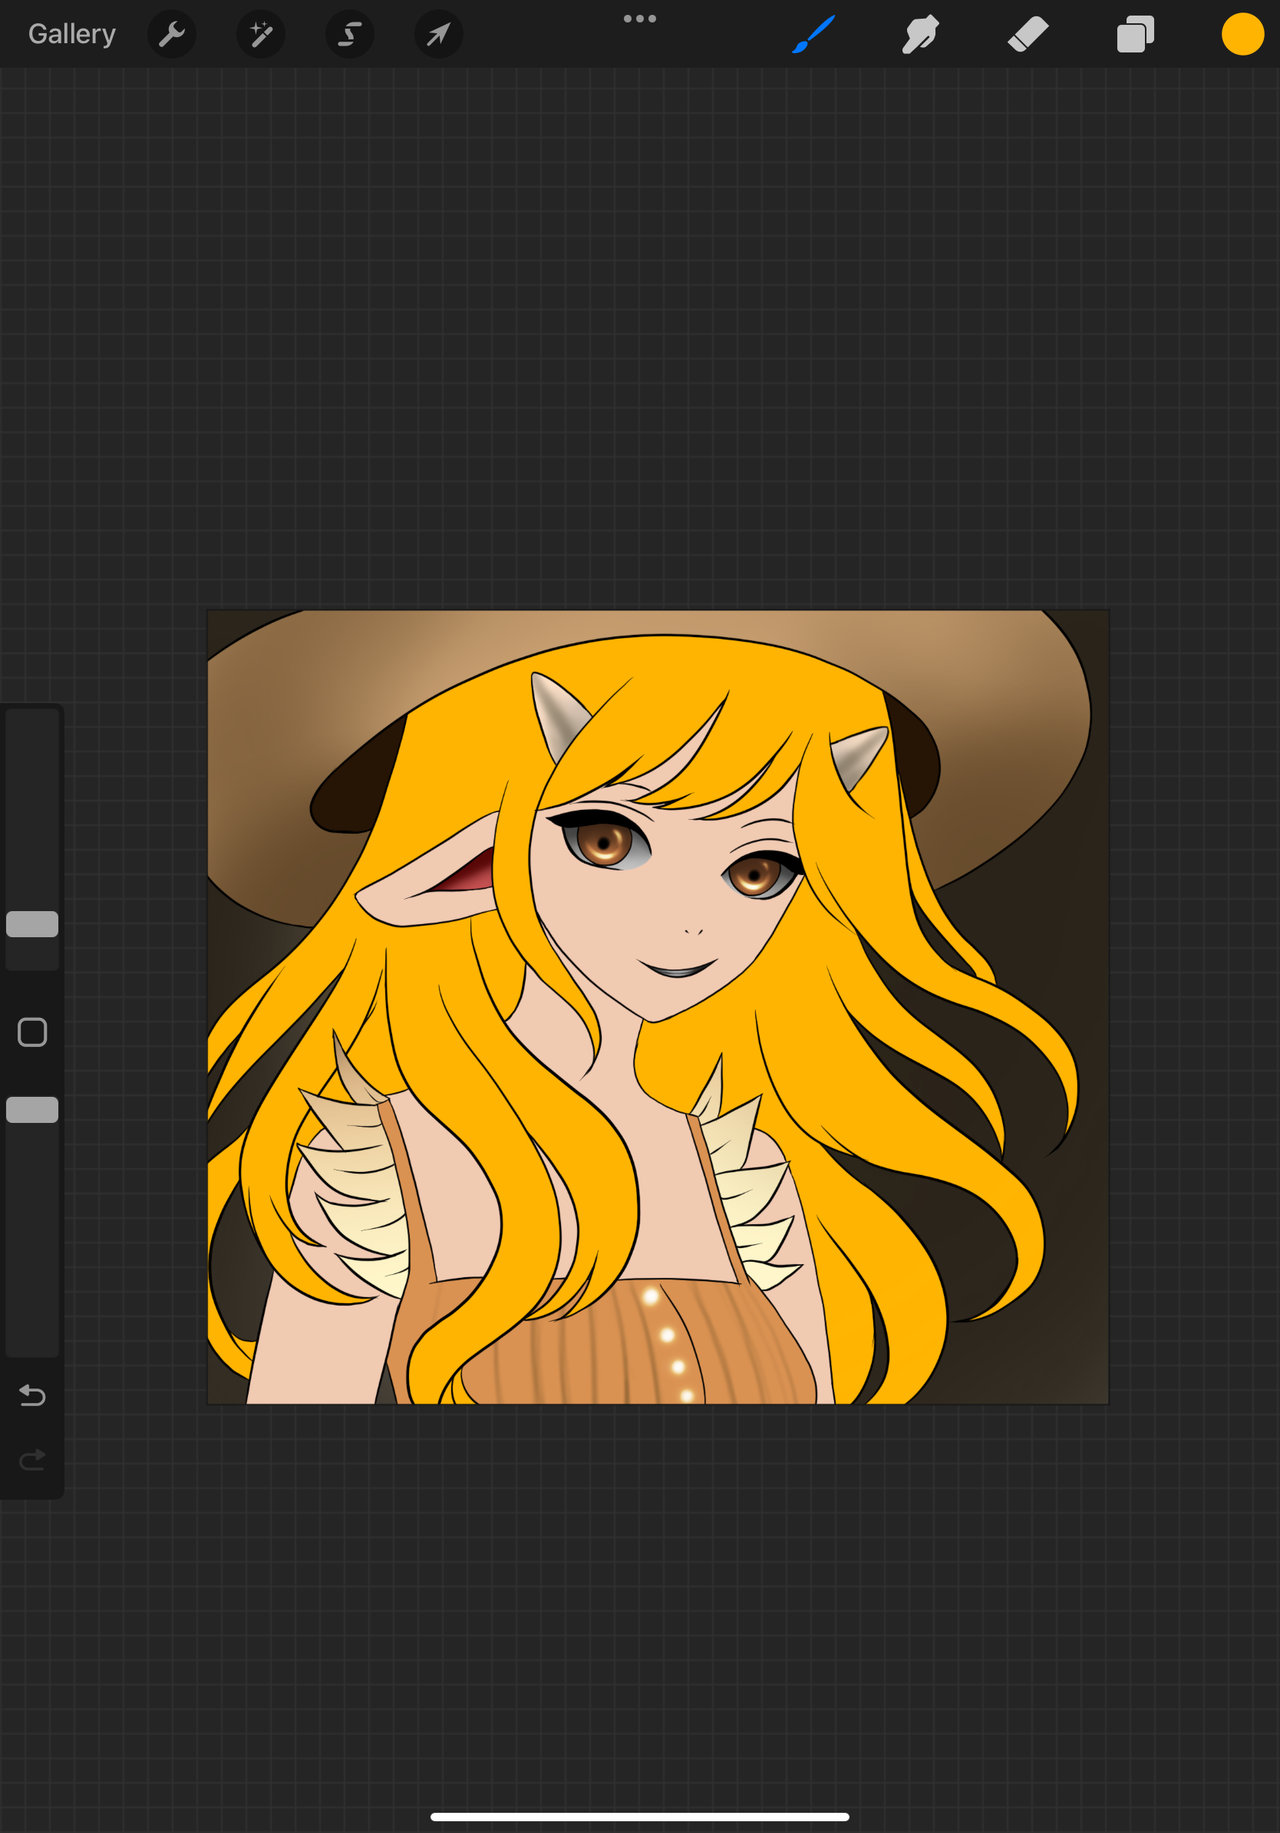Undo the last action
Viewport: 1280px width, 1833px height.
(32, 1395)
